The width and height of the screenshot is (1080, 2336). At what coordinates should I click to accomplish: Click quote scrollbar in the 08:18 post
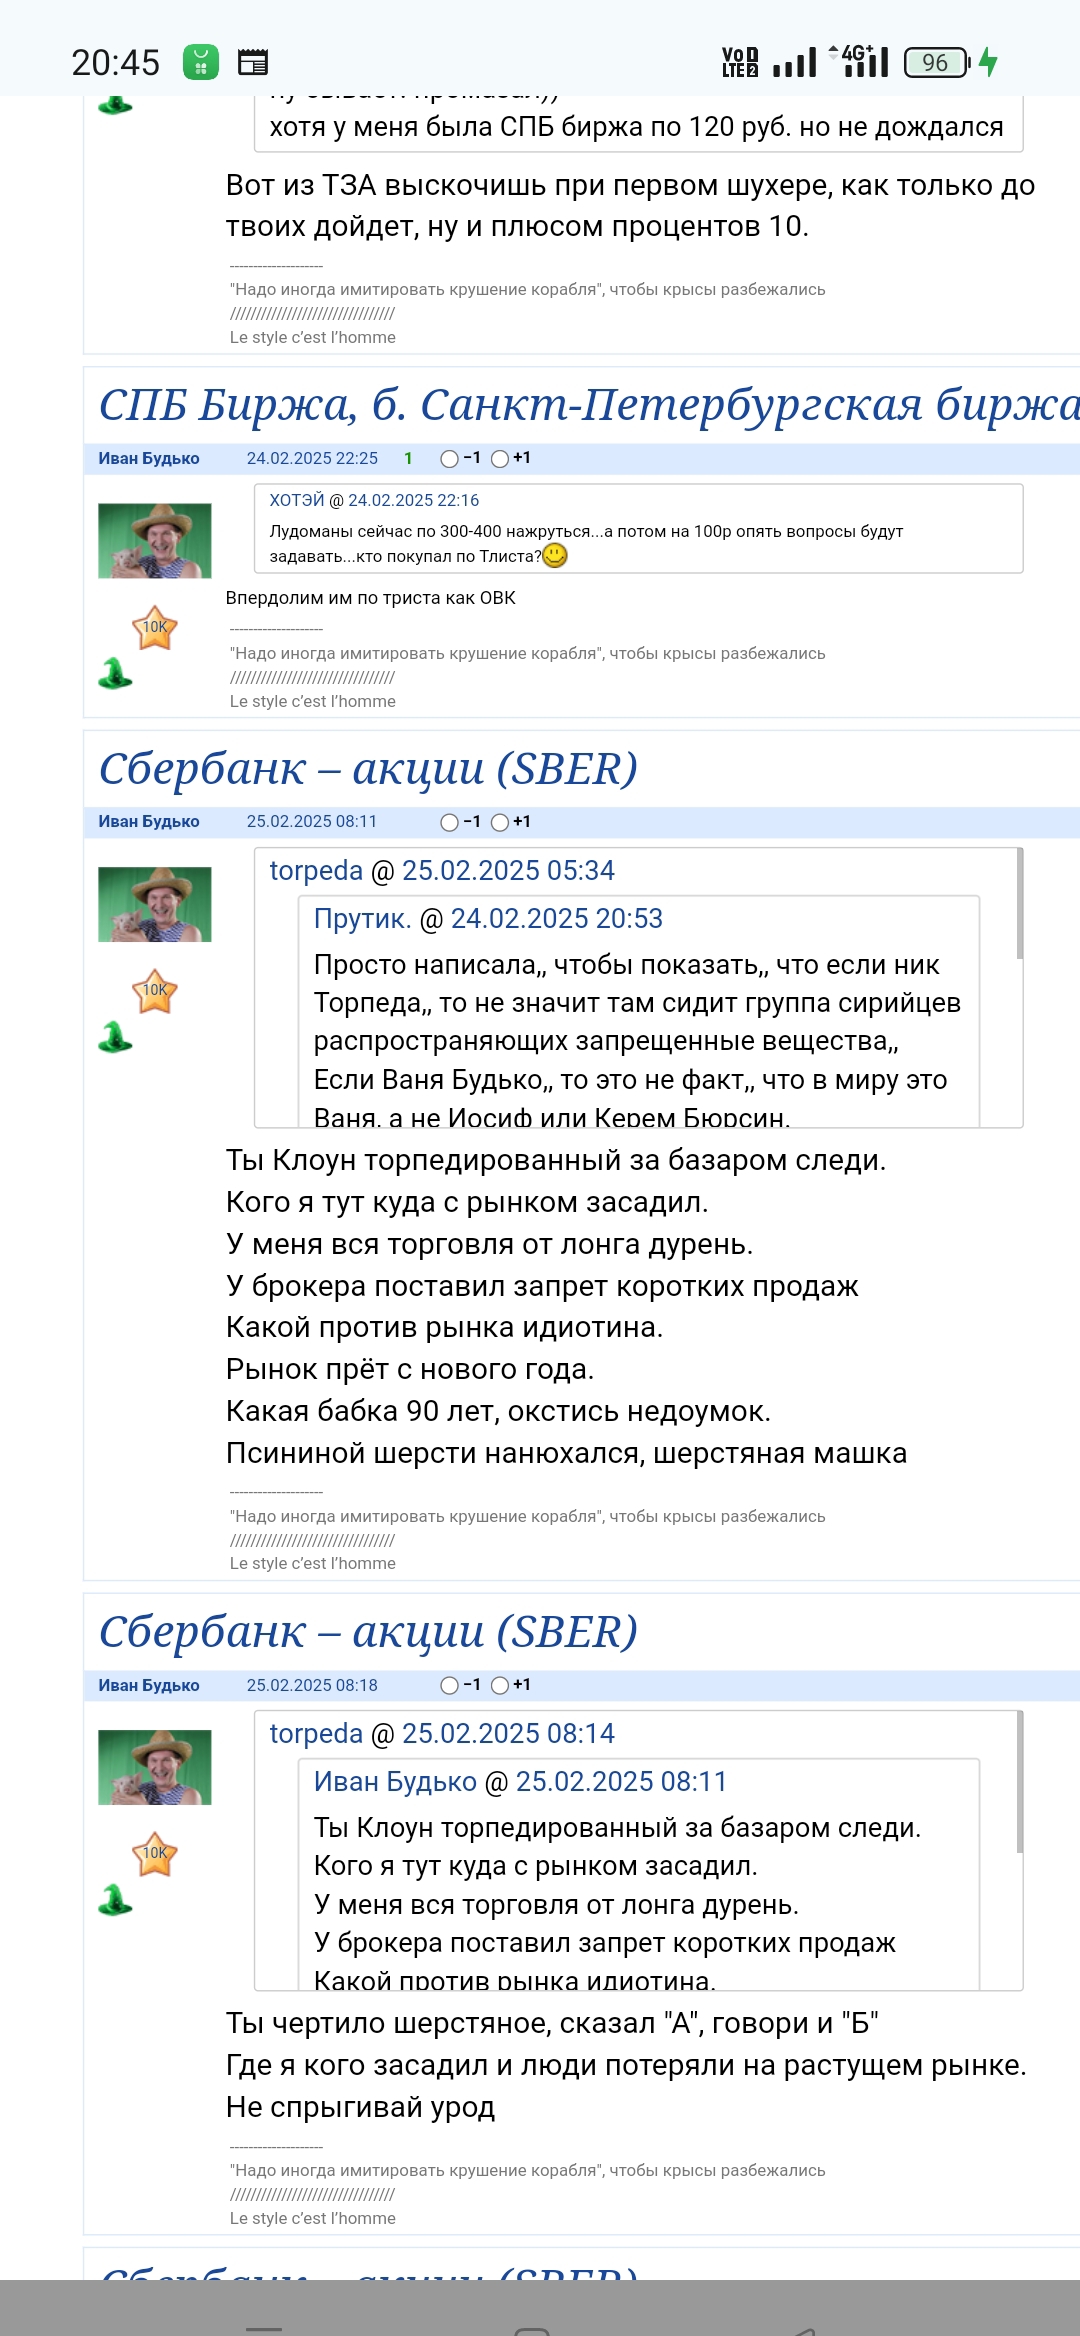point(1019,1782)
